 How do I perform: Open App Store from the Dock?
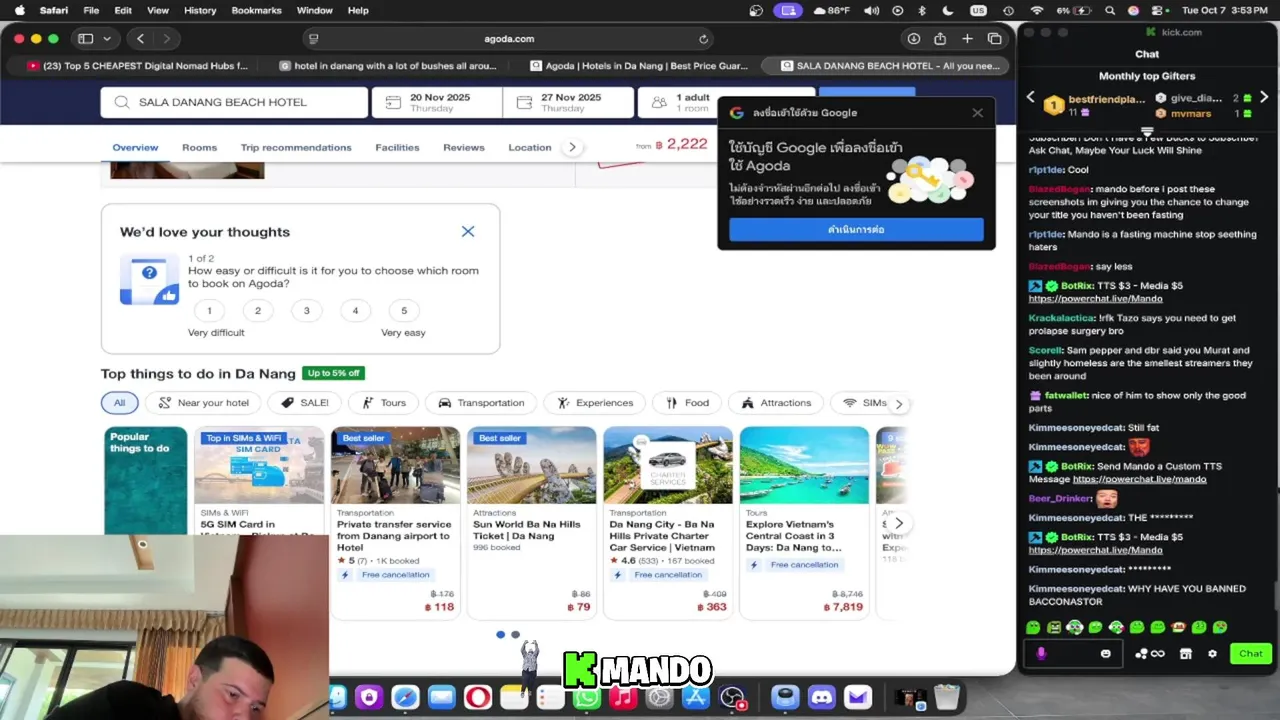(x=695, y=697)
